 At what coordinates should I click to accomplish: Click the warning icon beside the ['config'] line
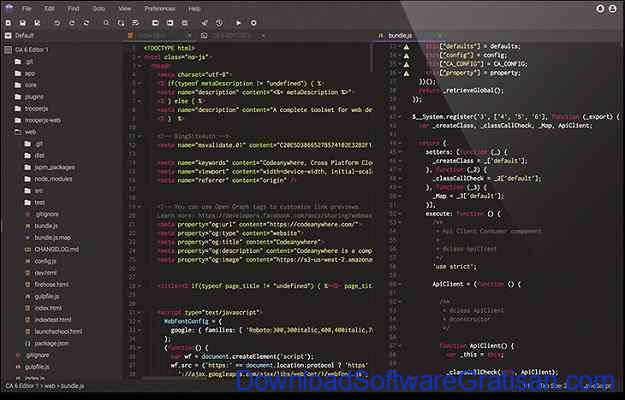(406, 55)
